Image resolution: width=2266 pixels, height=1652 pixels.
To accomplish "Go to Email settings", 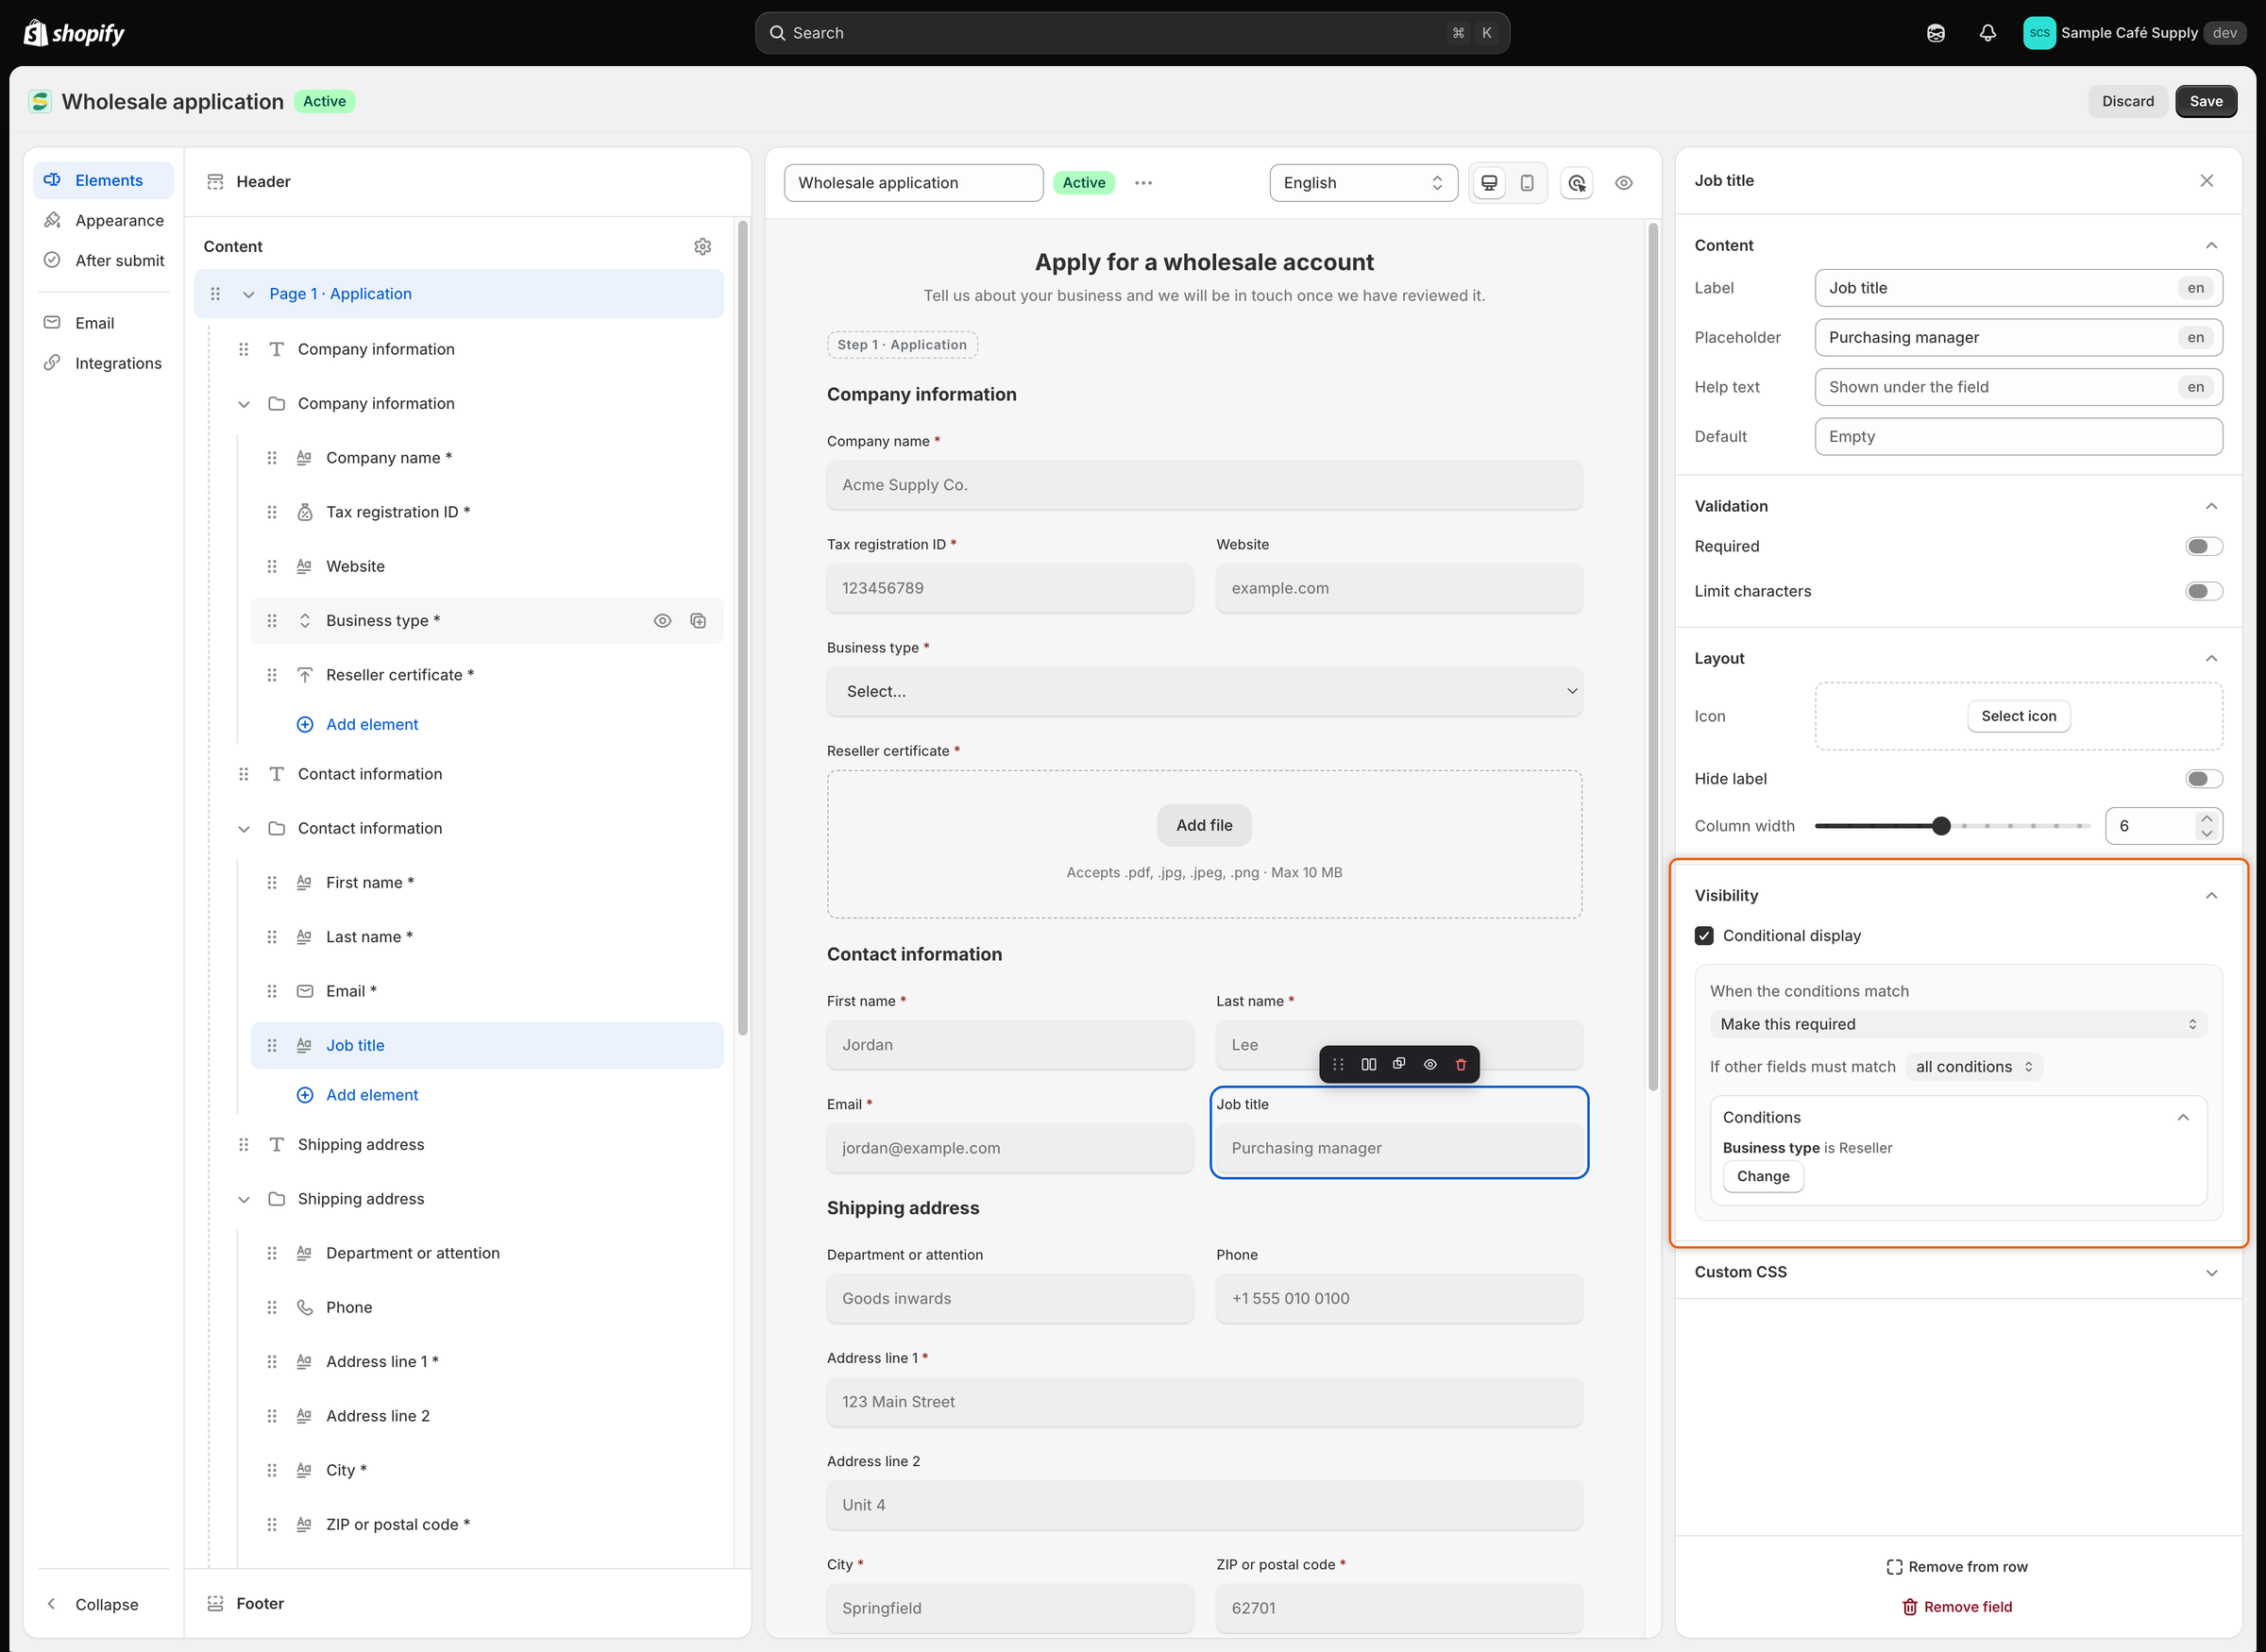I will point(104,323).
